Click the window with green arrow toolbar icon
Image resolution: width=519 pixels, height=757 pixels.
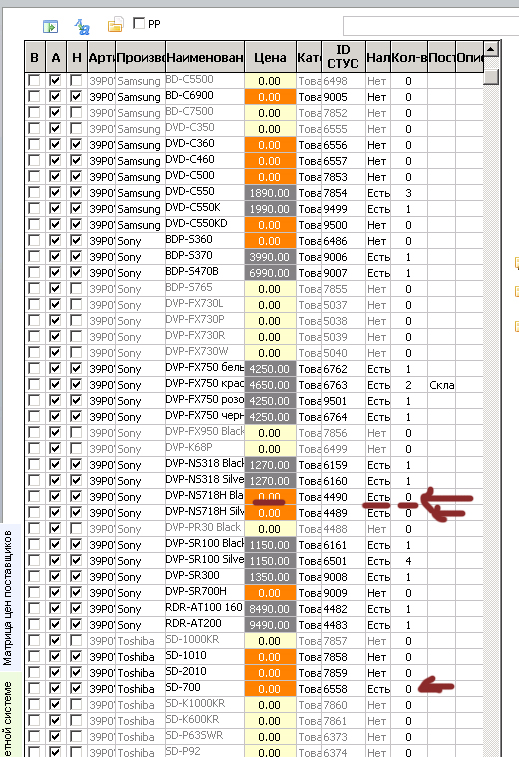click(x=50, y=26)
